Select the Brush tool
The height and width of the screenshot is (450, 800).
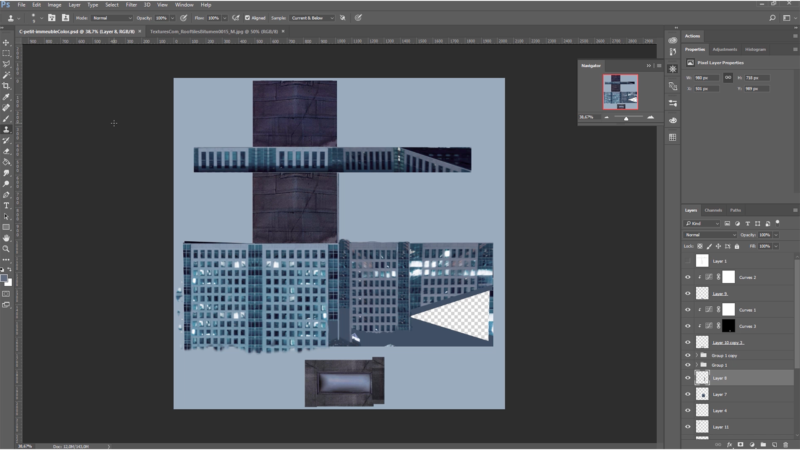pos(6,118)
